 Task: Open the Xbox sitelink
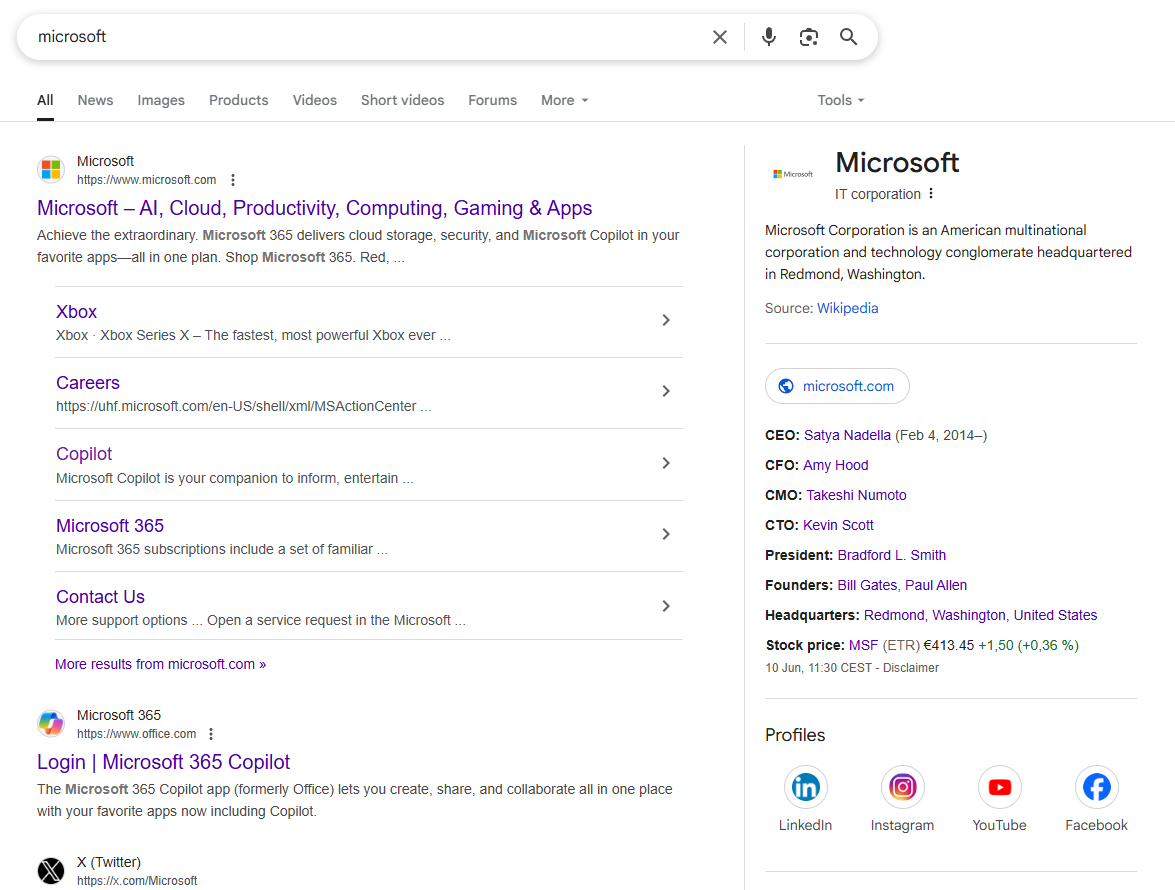coord(76,312)
